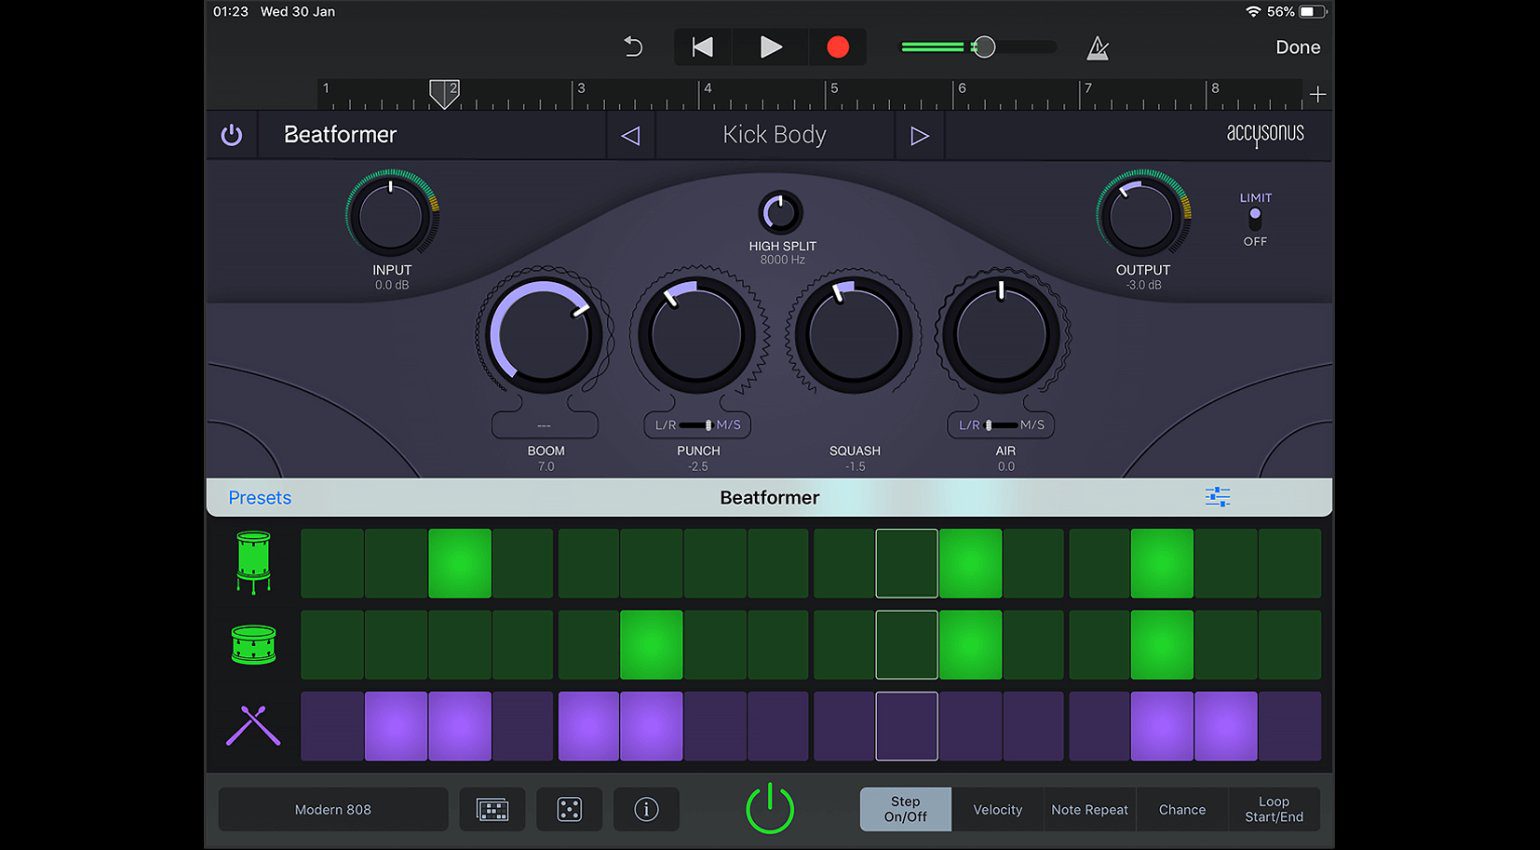Turn off second step in sticks row
Viewport: 1540px width, 850px height.
tap(396, 726)
